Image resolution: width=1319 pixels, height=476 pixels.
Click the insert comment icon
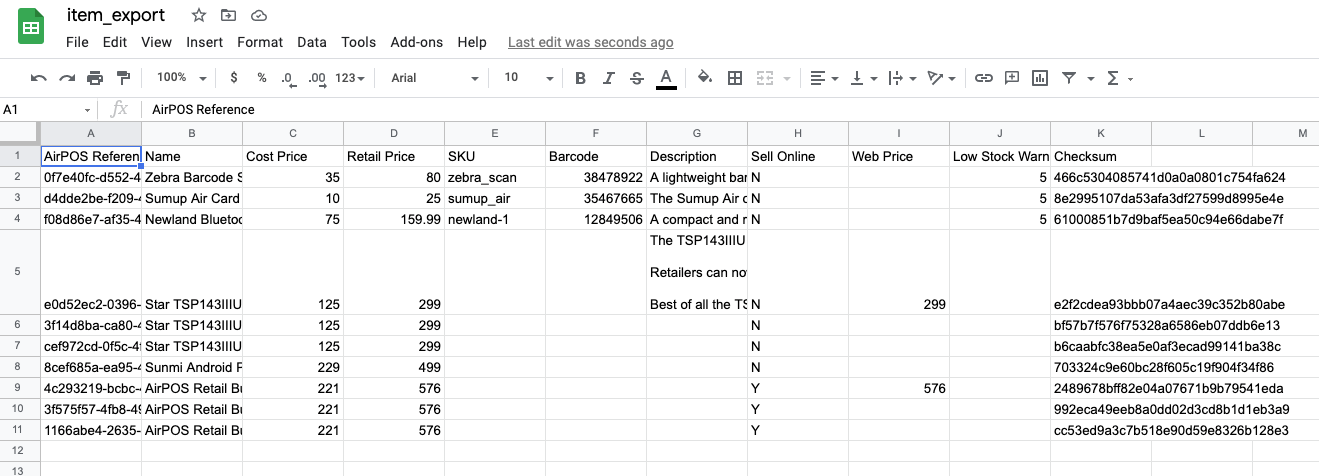pyautogui.click(x=1012, y=78)
